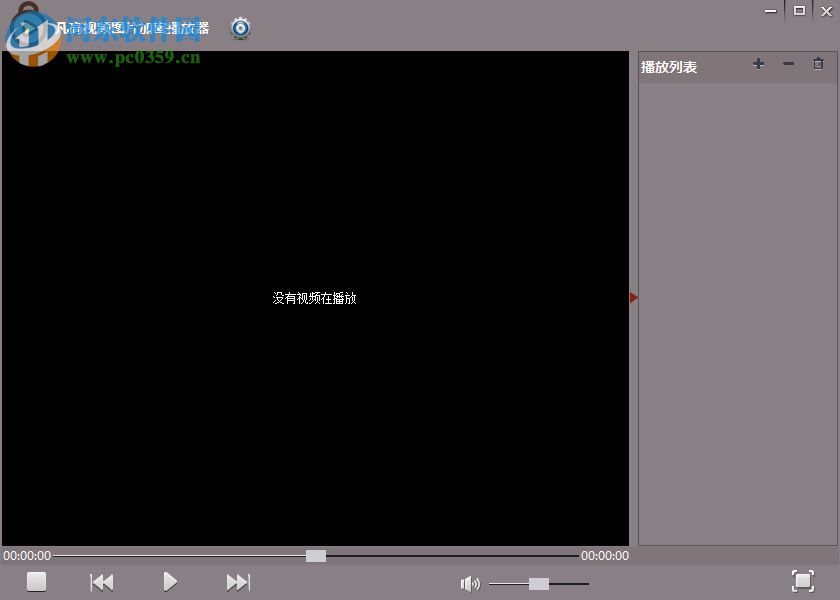Collapse the playlist using the red arrow
Viewport: 840px width, 600px height.
tap(633, 297)
